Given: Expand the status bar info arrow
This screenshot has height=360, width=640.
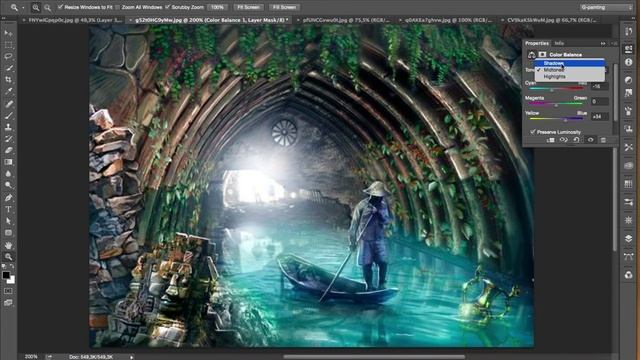Looking at the screenshot, I should tap(131, 357).
